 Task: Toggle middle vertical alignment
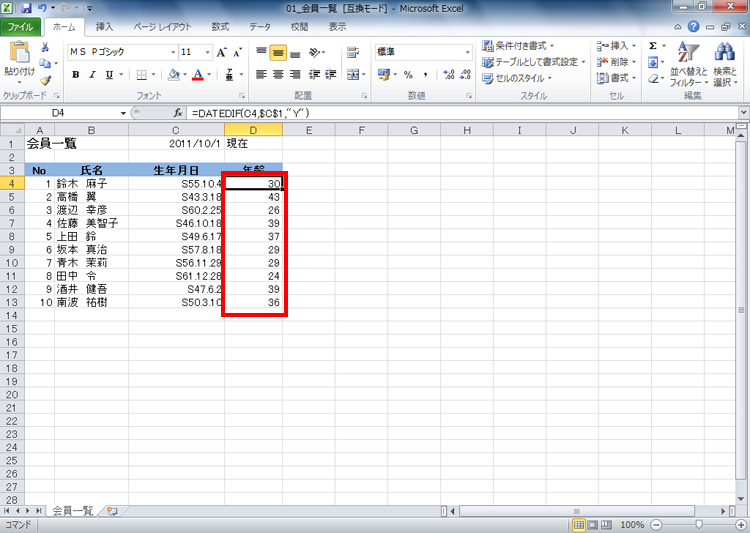(x=278, y=52)
